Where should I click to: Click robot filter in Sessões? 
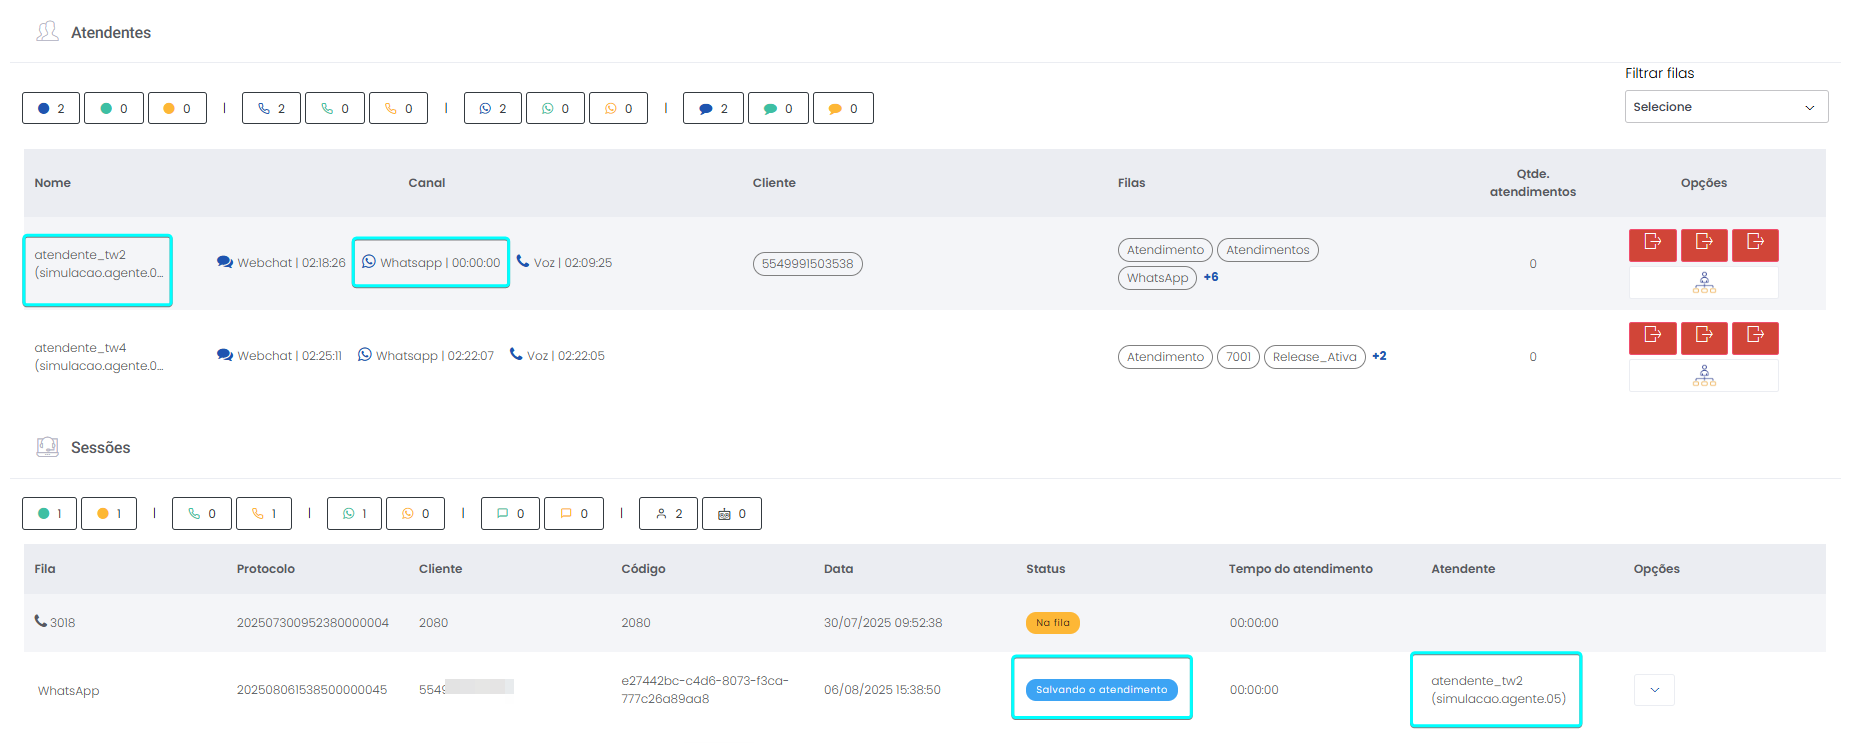click(x=731, y=514)
